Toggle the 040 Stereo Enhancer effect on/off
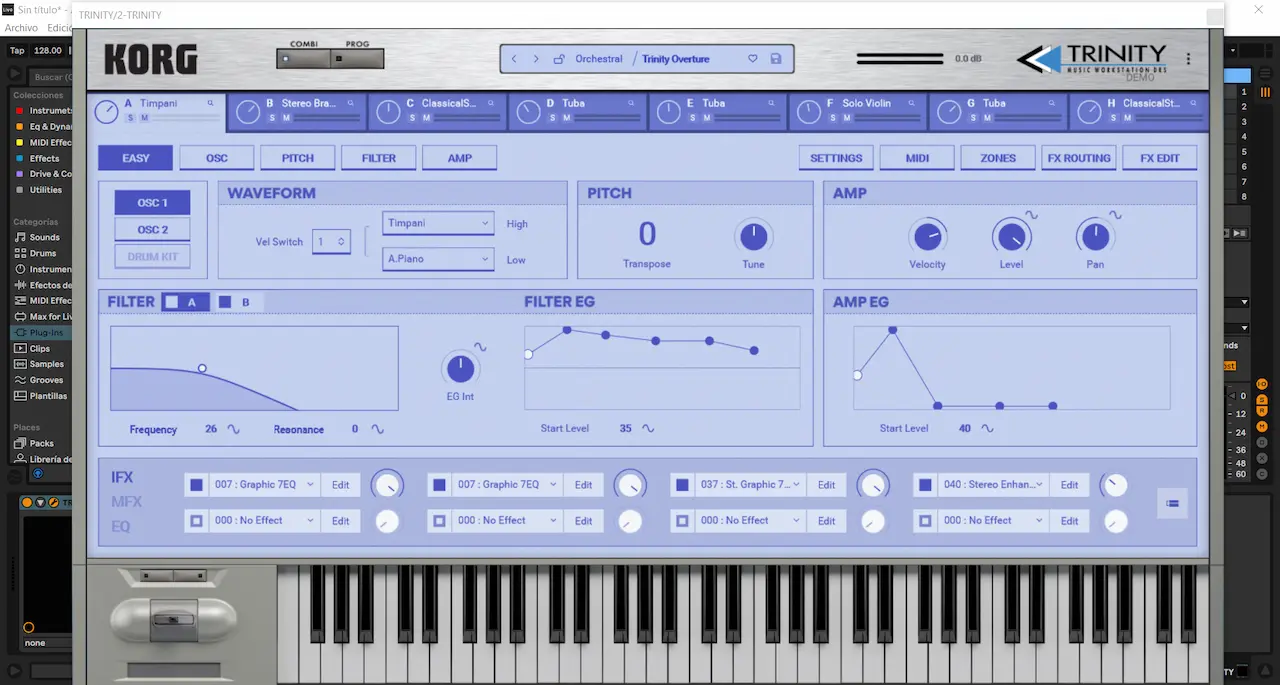 tap(925, 485)
